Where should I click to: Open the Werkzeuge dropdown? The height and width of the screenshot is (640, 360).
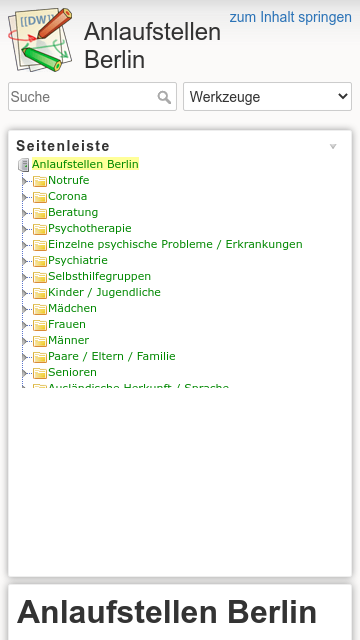pos(267,96)
